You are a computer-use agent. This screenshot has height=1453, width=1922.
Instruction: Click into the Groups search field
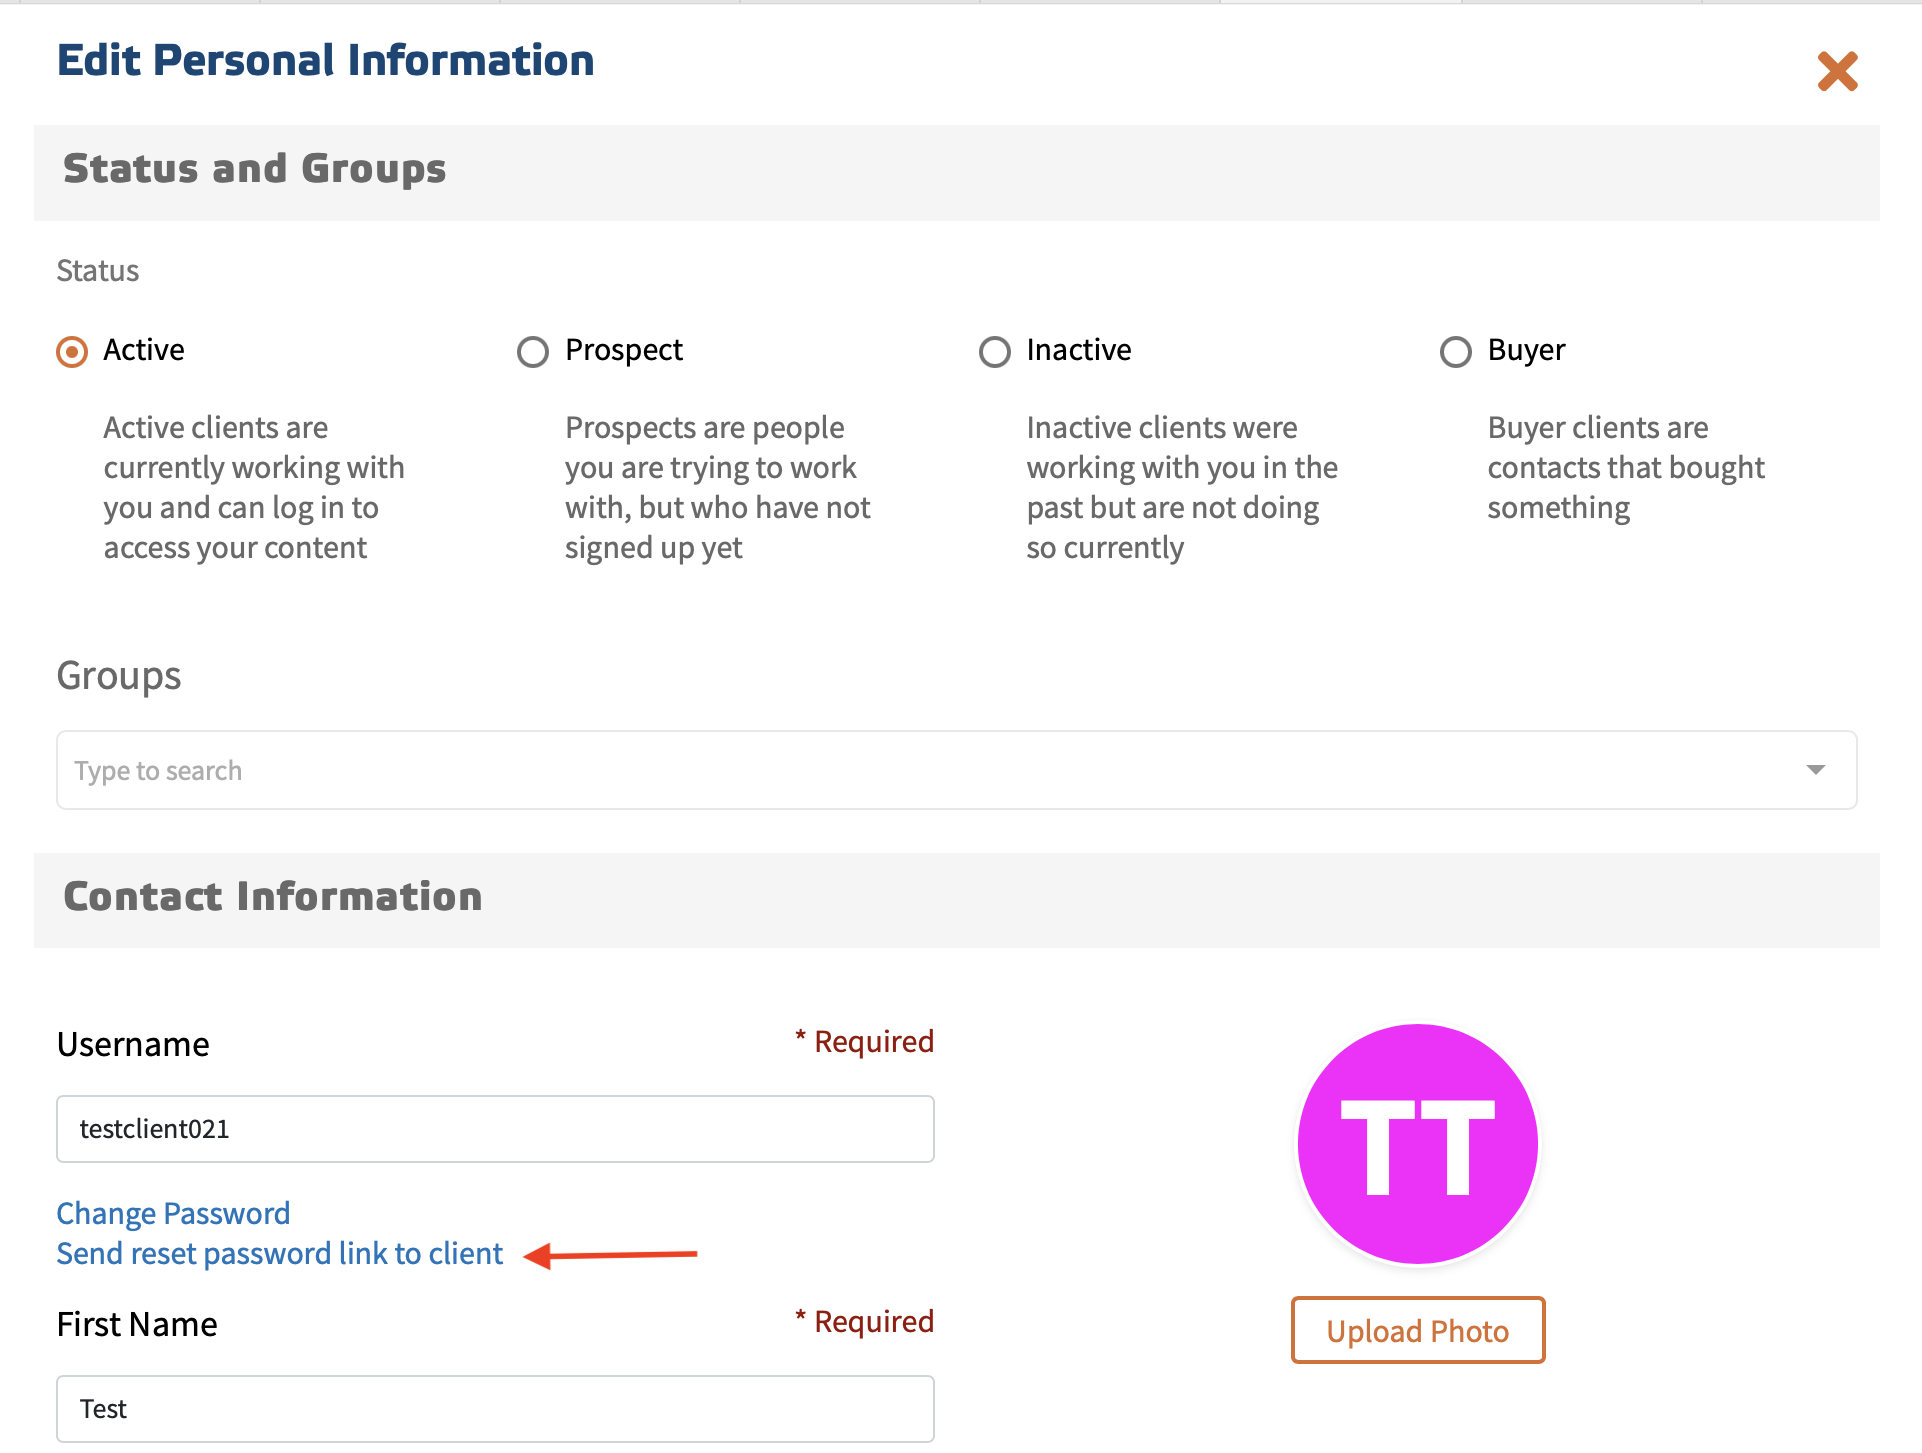click(900, 770)
